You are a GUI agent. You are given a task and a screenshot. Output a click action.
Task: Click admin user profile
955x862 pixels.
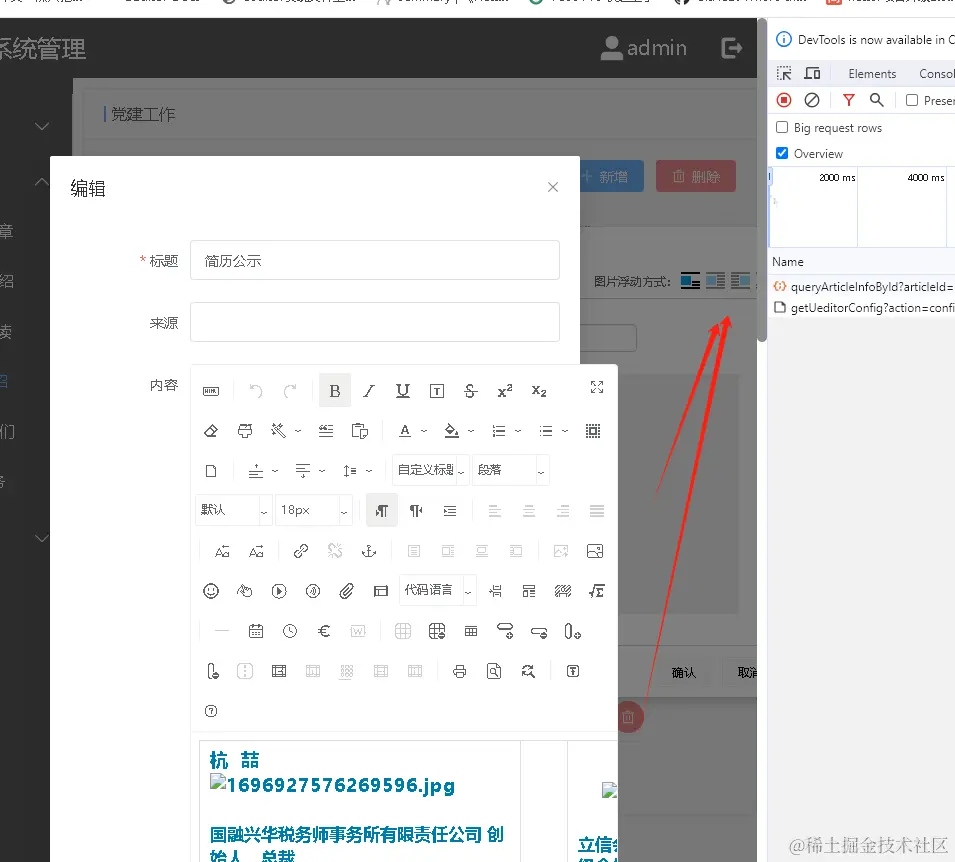[644, 48]
